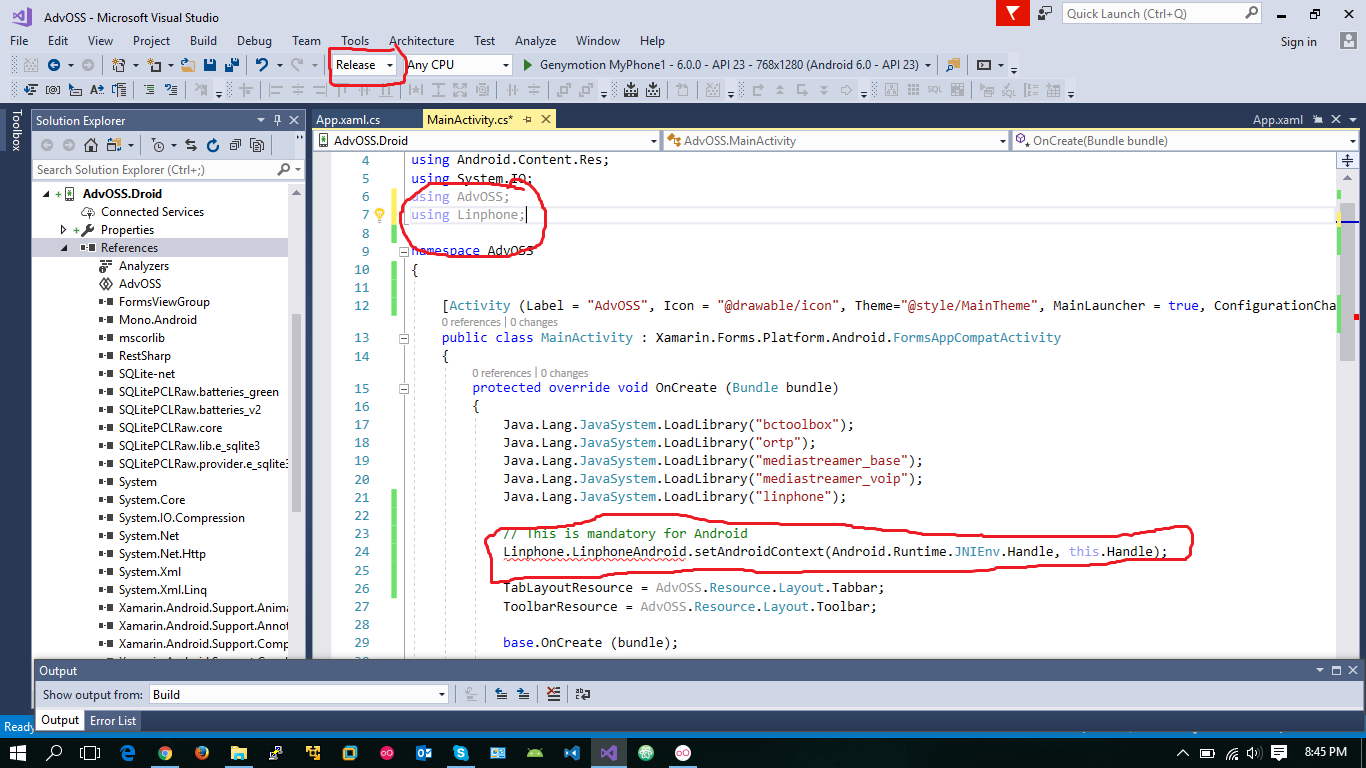
Task: Open the Windows Start menu
Action: pyautogui.click(x=17, y=752)
